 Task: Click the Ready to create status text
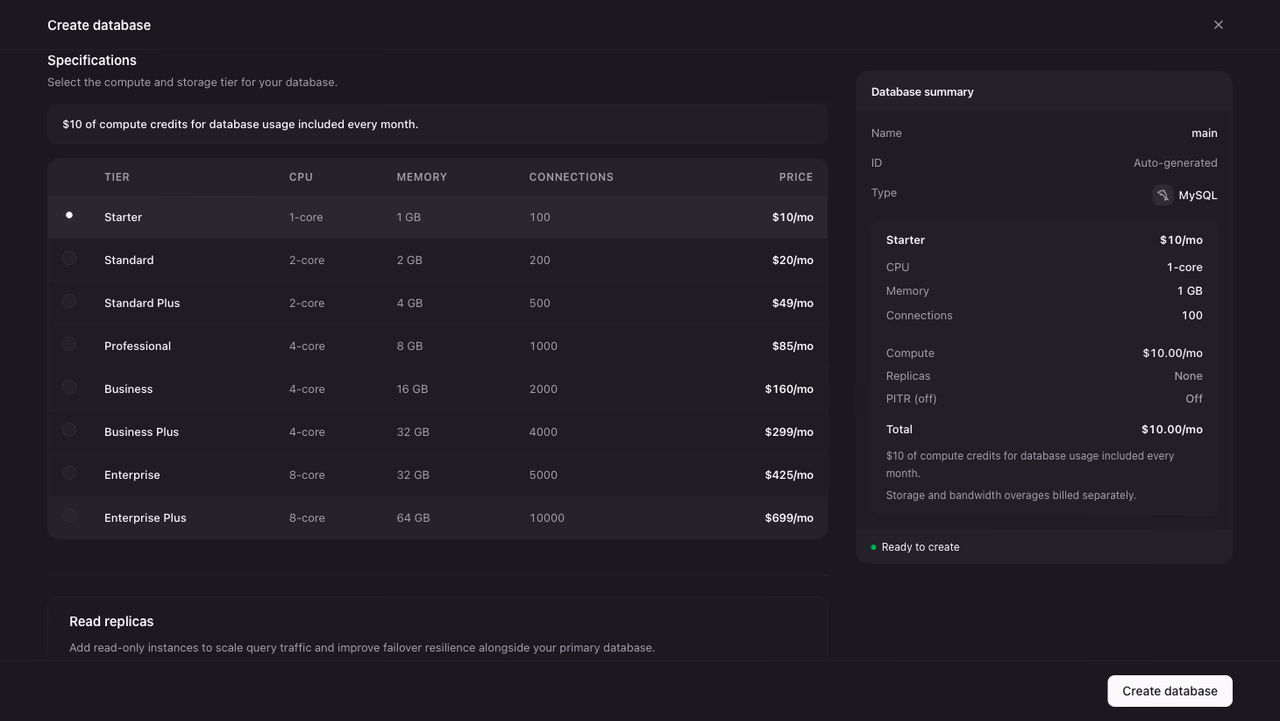pyautogui.click(x=920, y=547)
